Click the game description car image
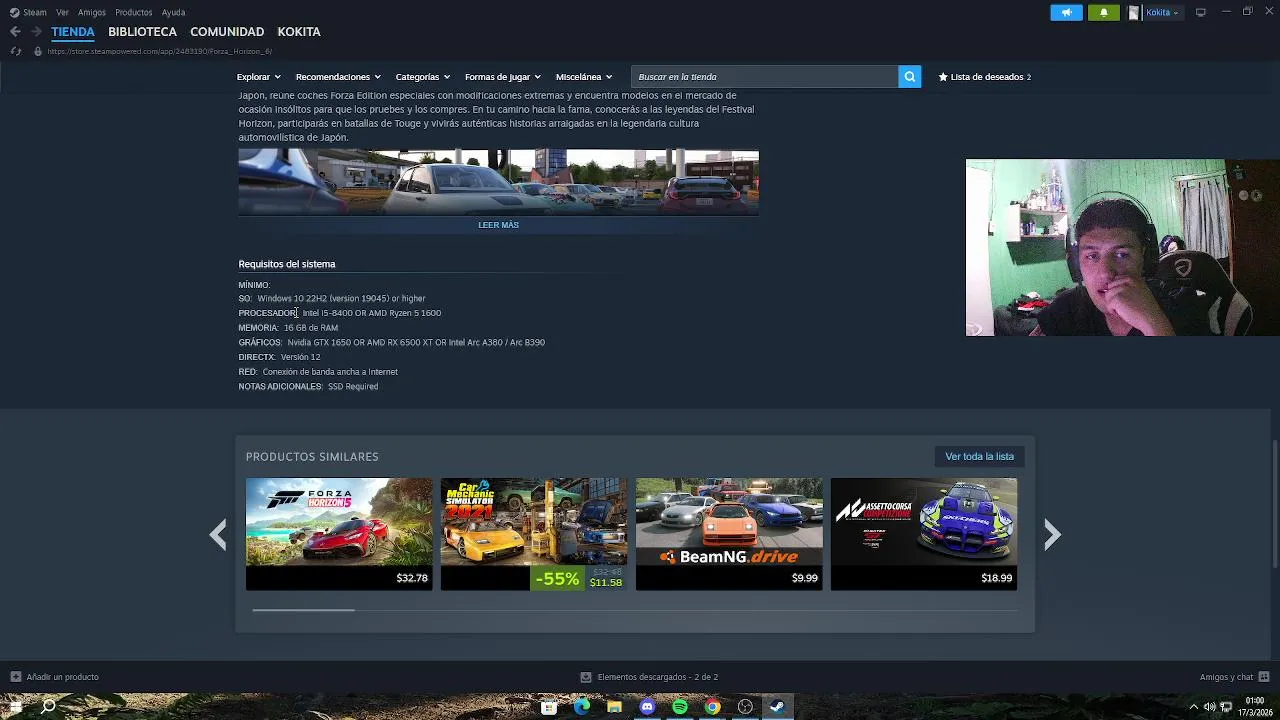 click(x=498, y=182)
